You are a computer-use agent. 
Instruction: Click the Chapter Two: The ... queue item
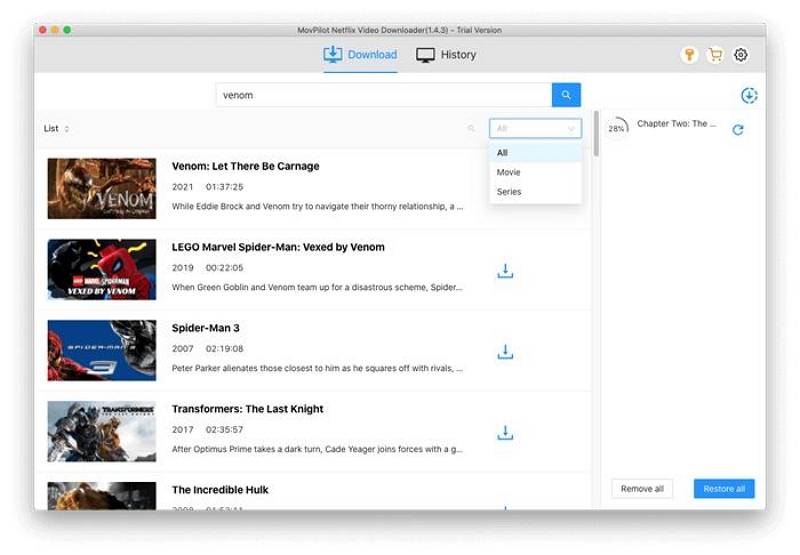[677, 123]
